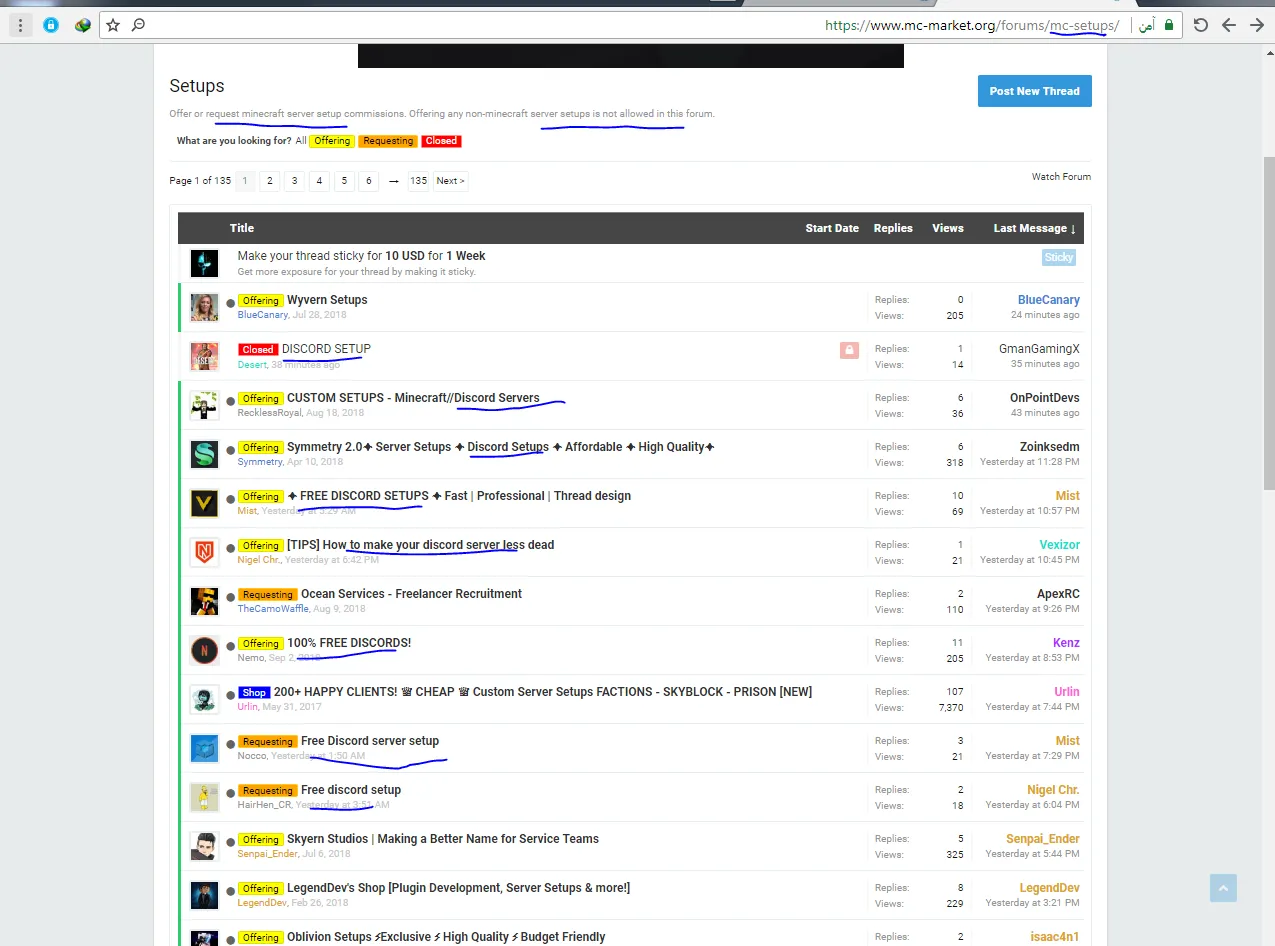This screenshot has height=946, width=1275.
Task: Reload the page using the refresh icon
Action: [x=1201, y=25]
